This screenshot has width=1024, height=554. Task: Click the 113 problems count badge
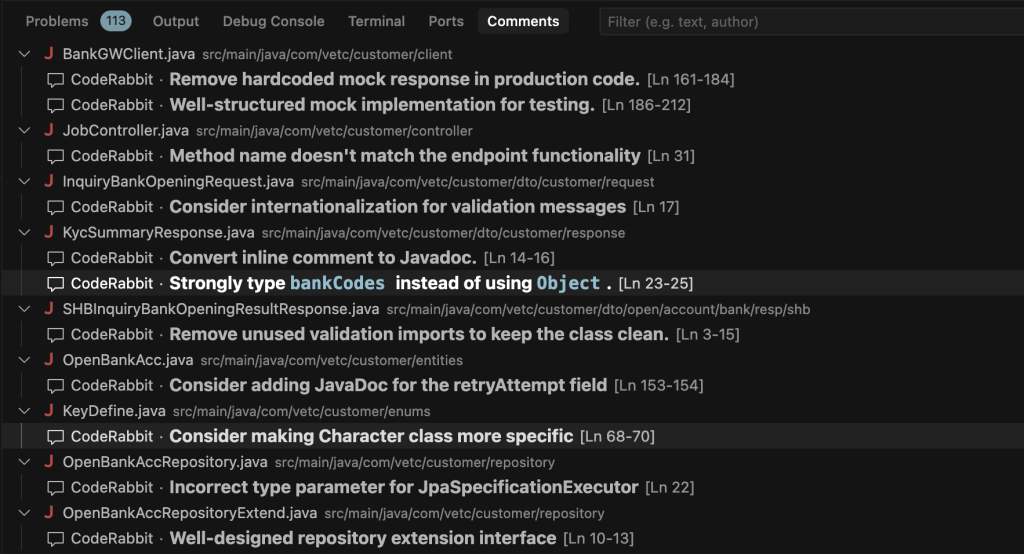click(x=116, y=21)
